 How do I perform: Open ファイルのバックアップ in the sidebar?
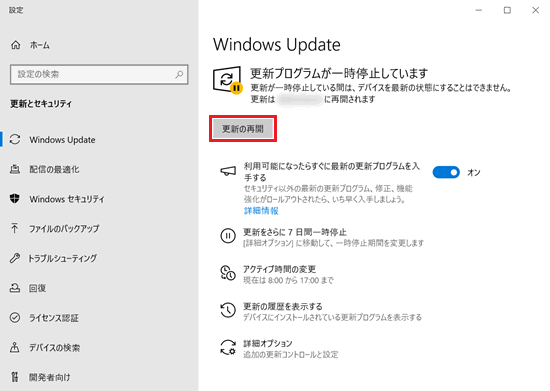tap(99, 228)
